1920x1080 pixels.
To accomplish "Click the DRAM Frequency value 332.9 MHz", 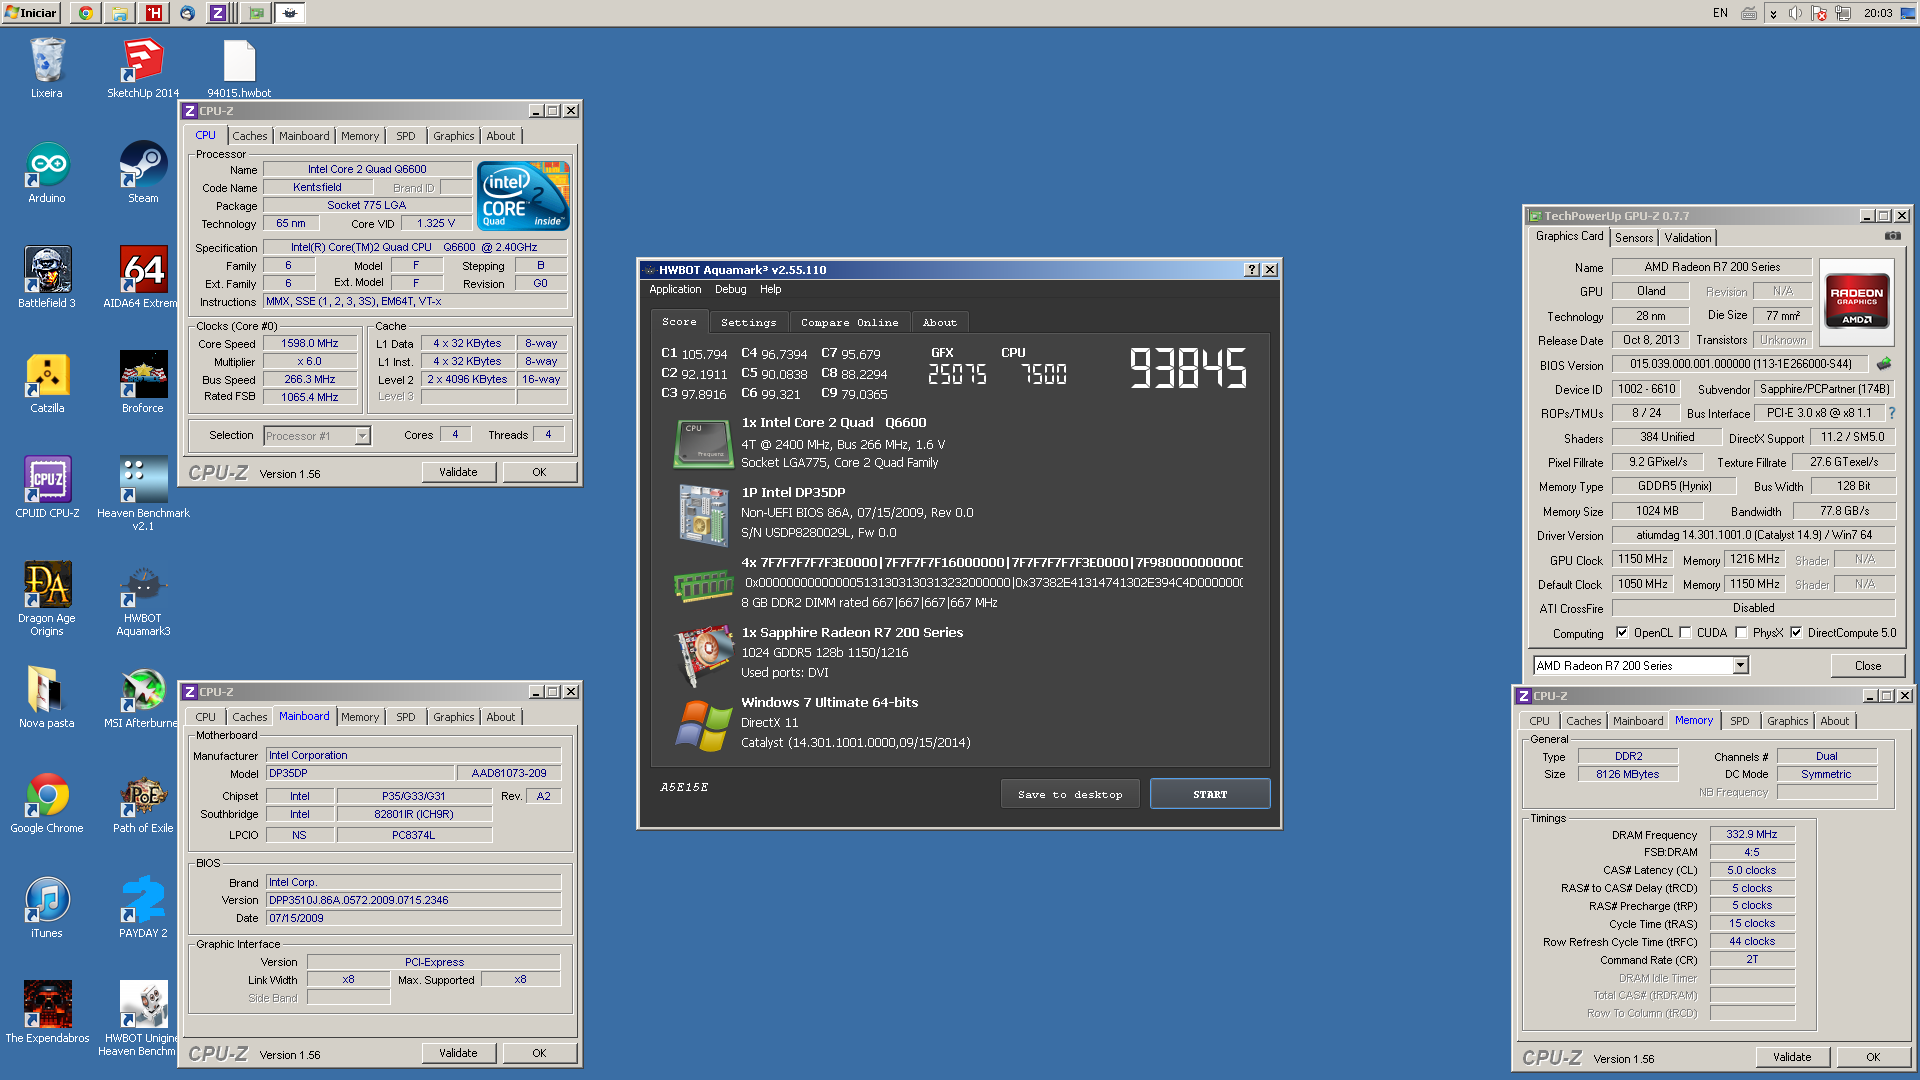I will click(1752, 834).
